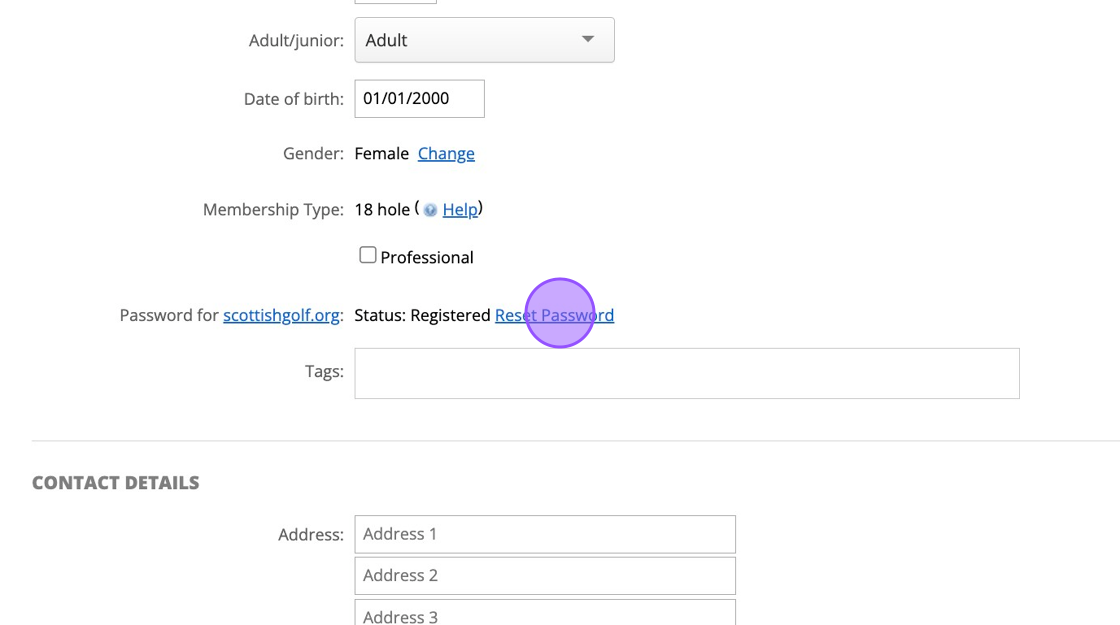
Task: Open the Adult/junior dropdown
Action: tap(484, 40)
